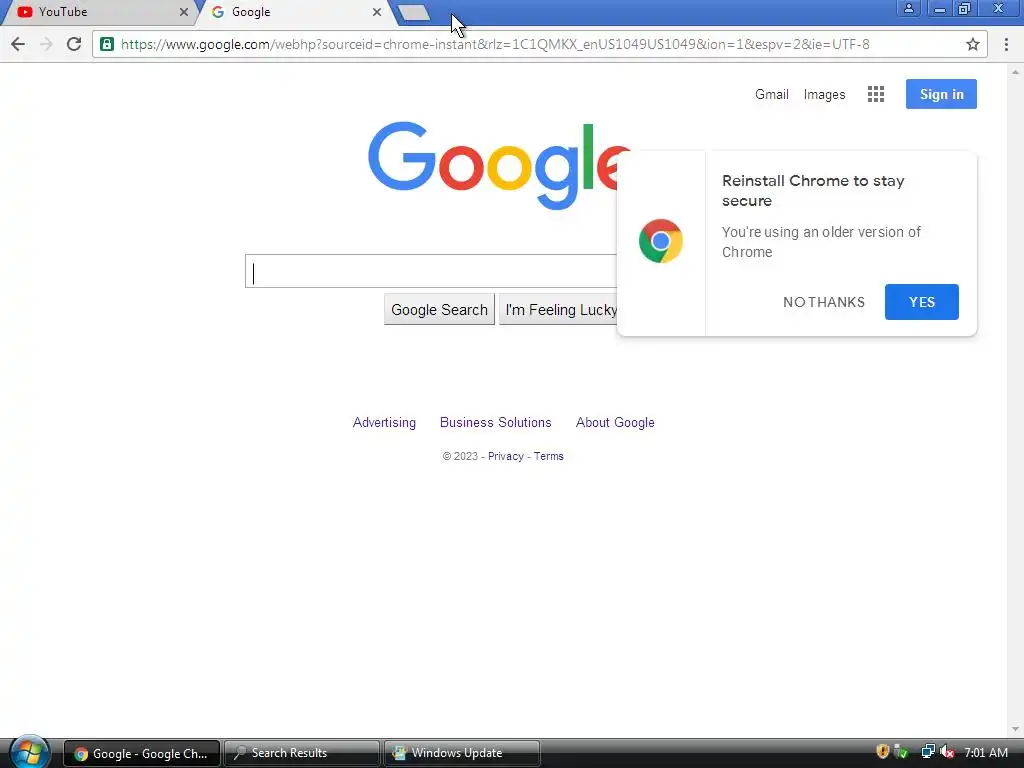Click the I'm Feeling Lucky button
The height and width of the screenshot is (768, 1024).
coord(560,310)
